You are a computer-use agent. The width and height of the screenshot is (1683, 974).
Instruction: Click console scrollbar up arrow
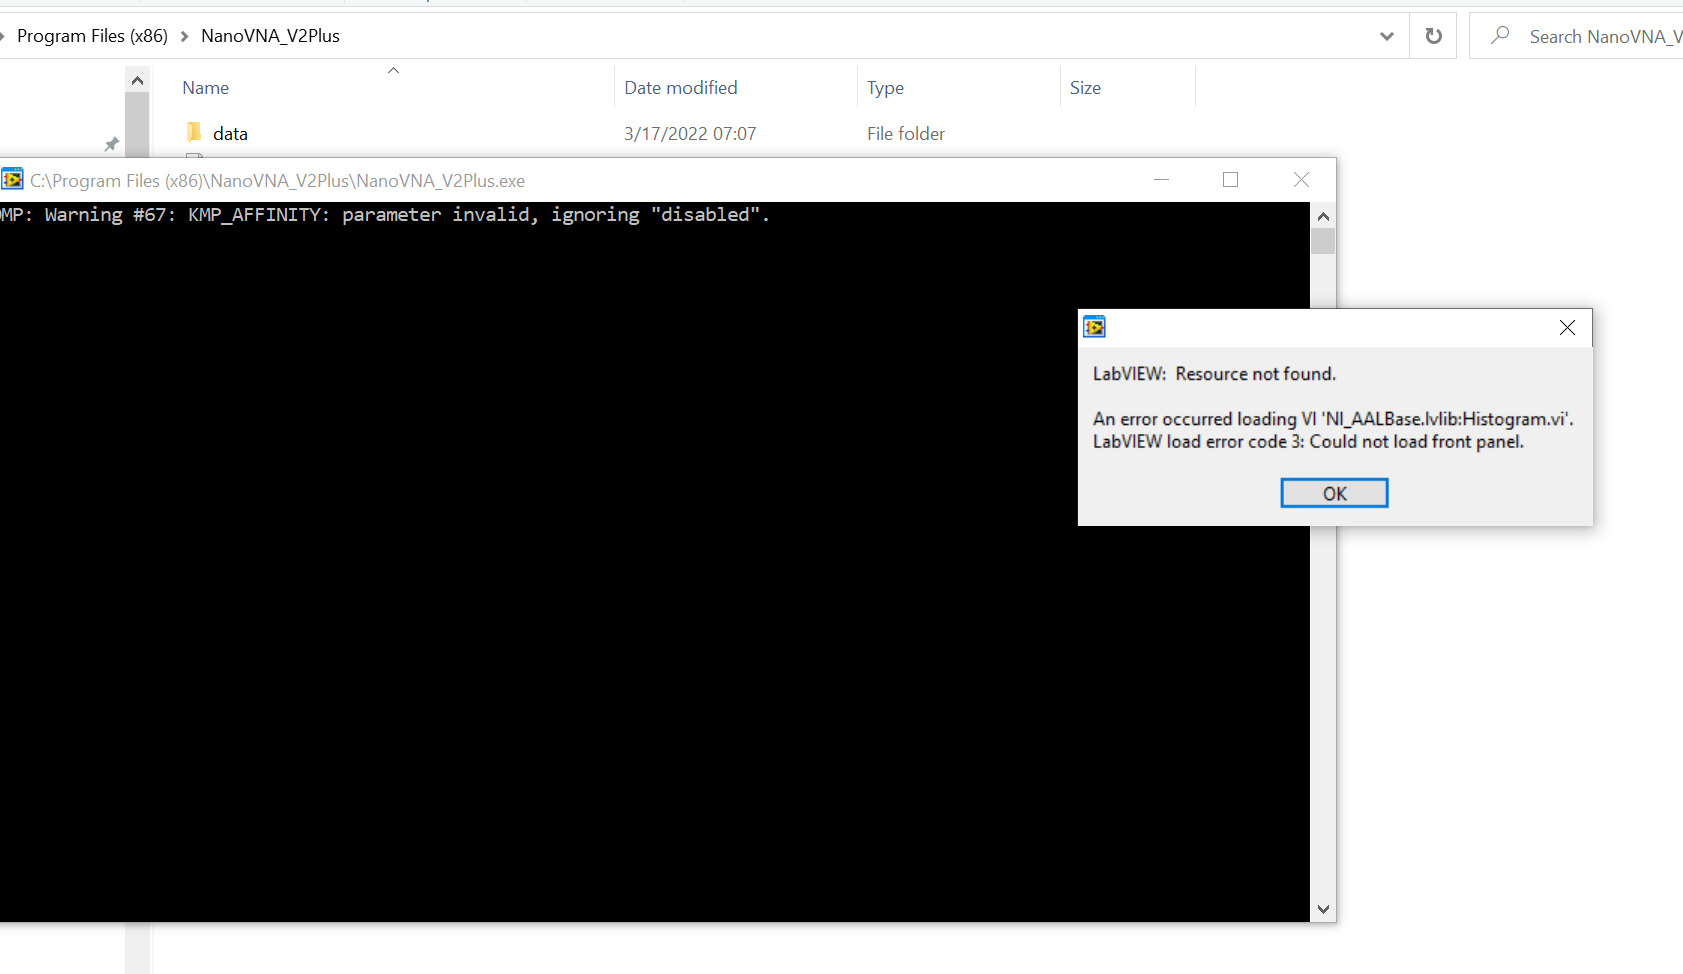(1323, 216)
